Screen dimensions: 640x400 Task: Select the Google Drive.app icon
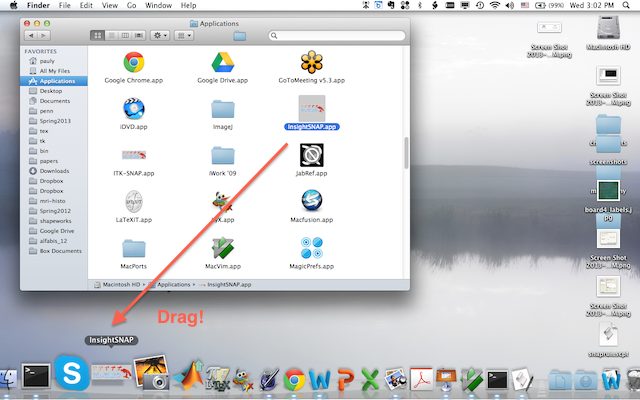[222, 62]
